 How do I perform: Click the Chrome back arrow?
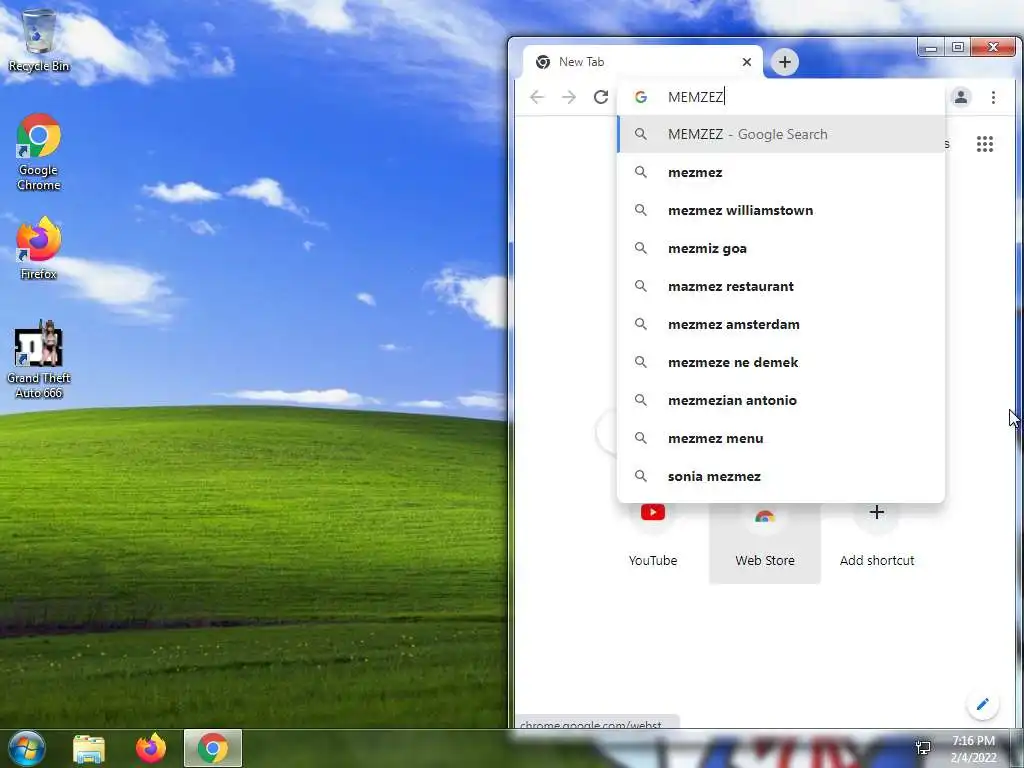[537, 97]
